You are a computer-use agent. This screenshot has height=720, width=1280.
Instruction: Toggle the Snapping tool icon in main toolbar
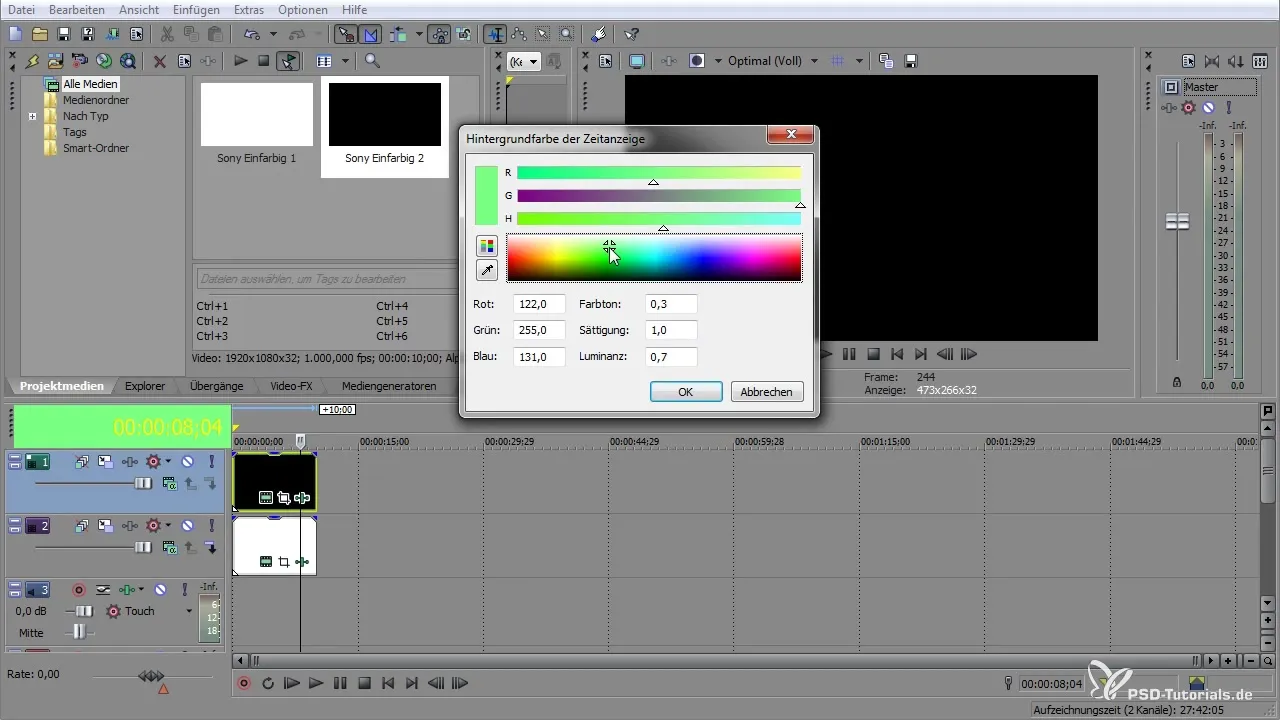click(346, 33)
